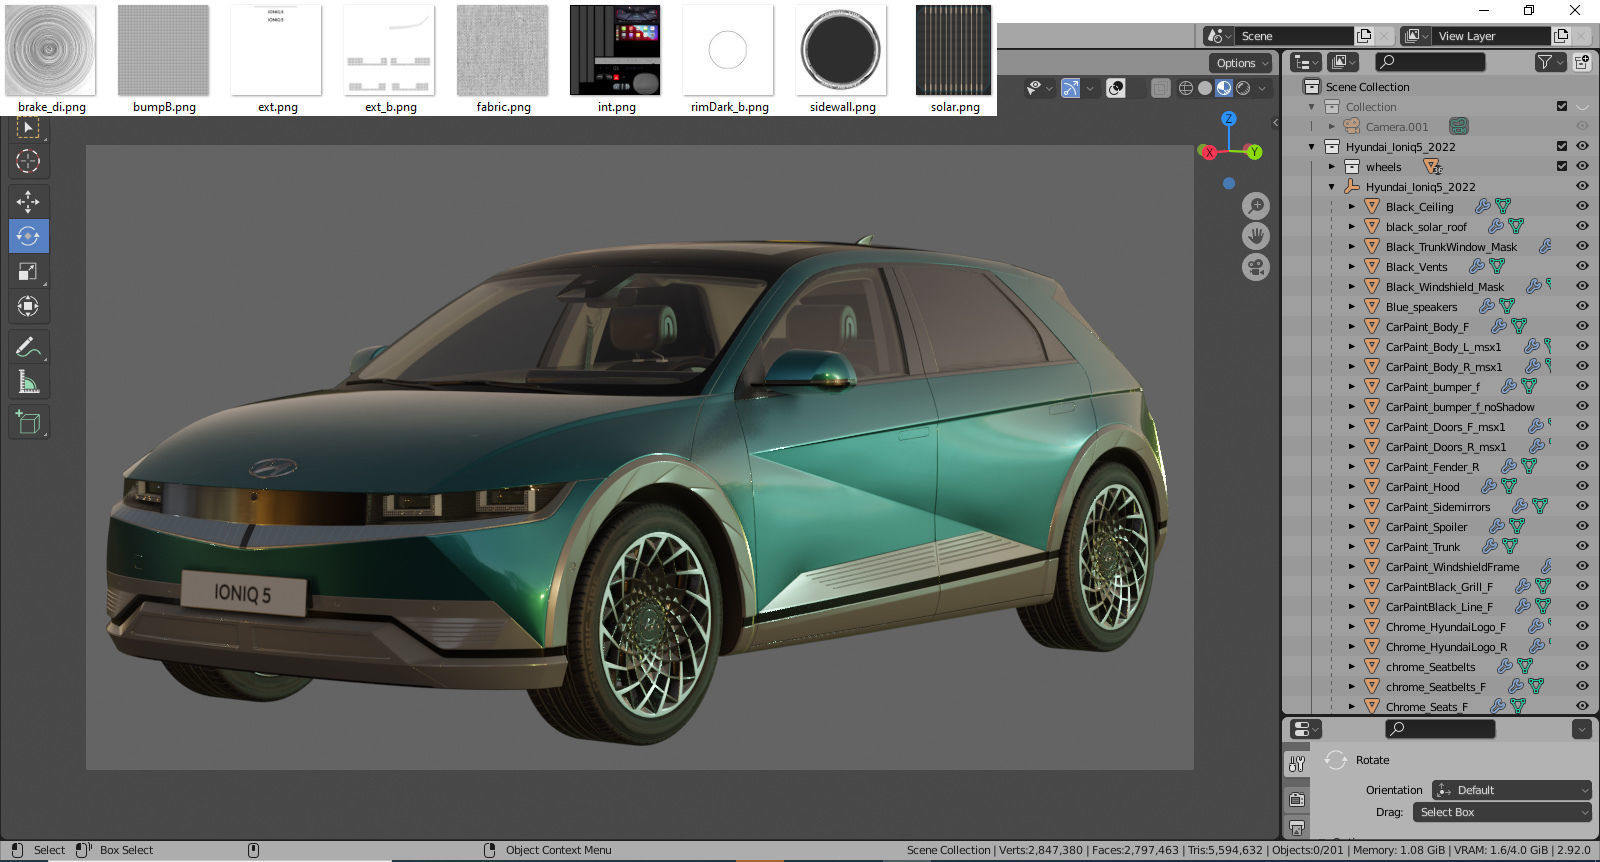Select the Select Box tool

[x=28, y=128]
